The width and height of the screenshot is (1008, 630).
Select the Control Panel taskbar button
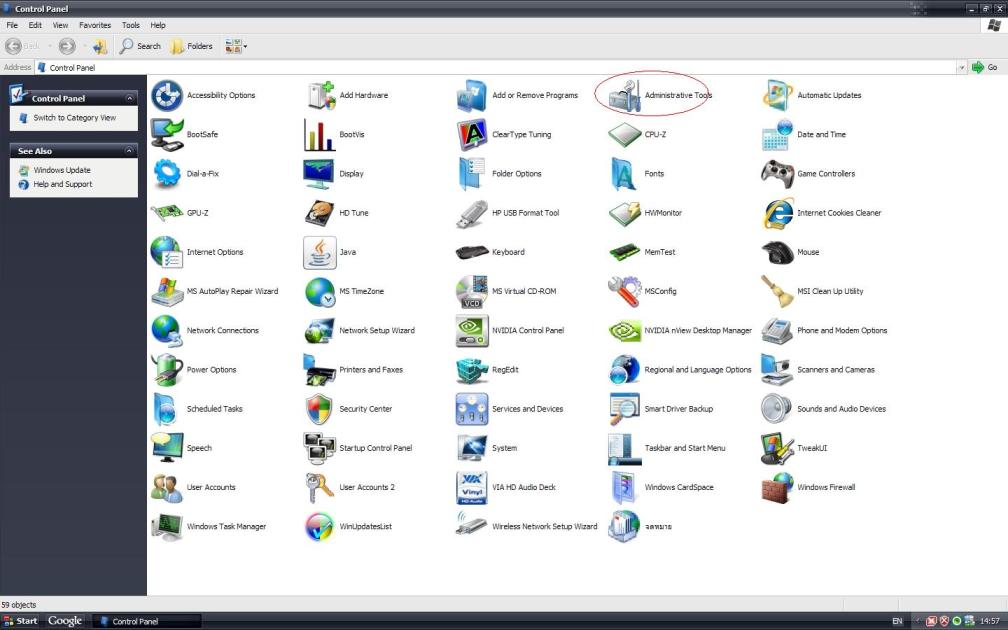point(147,621)
